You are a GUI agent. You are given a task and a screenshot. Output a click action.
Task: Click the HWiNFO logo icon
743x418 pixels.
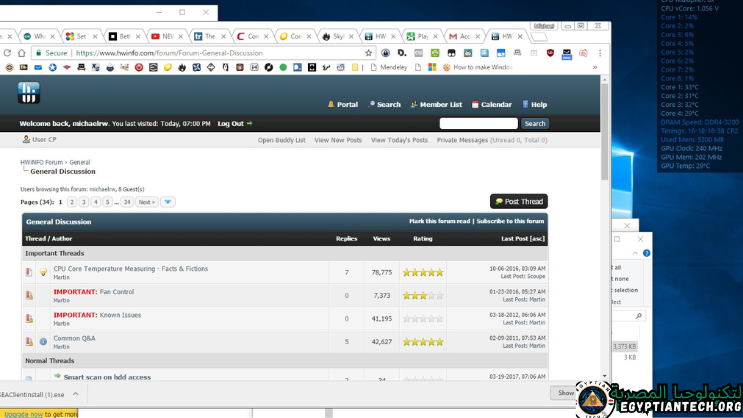(x=28, y=93)
